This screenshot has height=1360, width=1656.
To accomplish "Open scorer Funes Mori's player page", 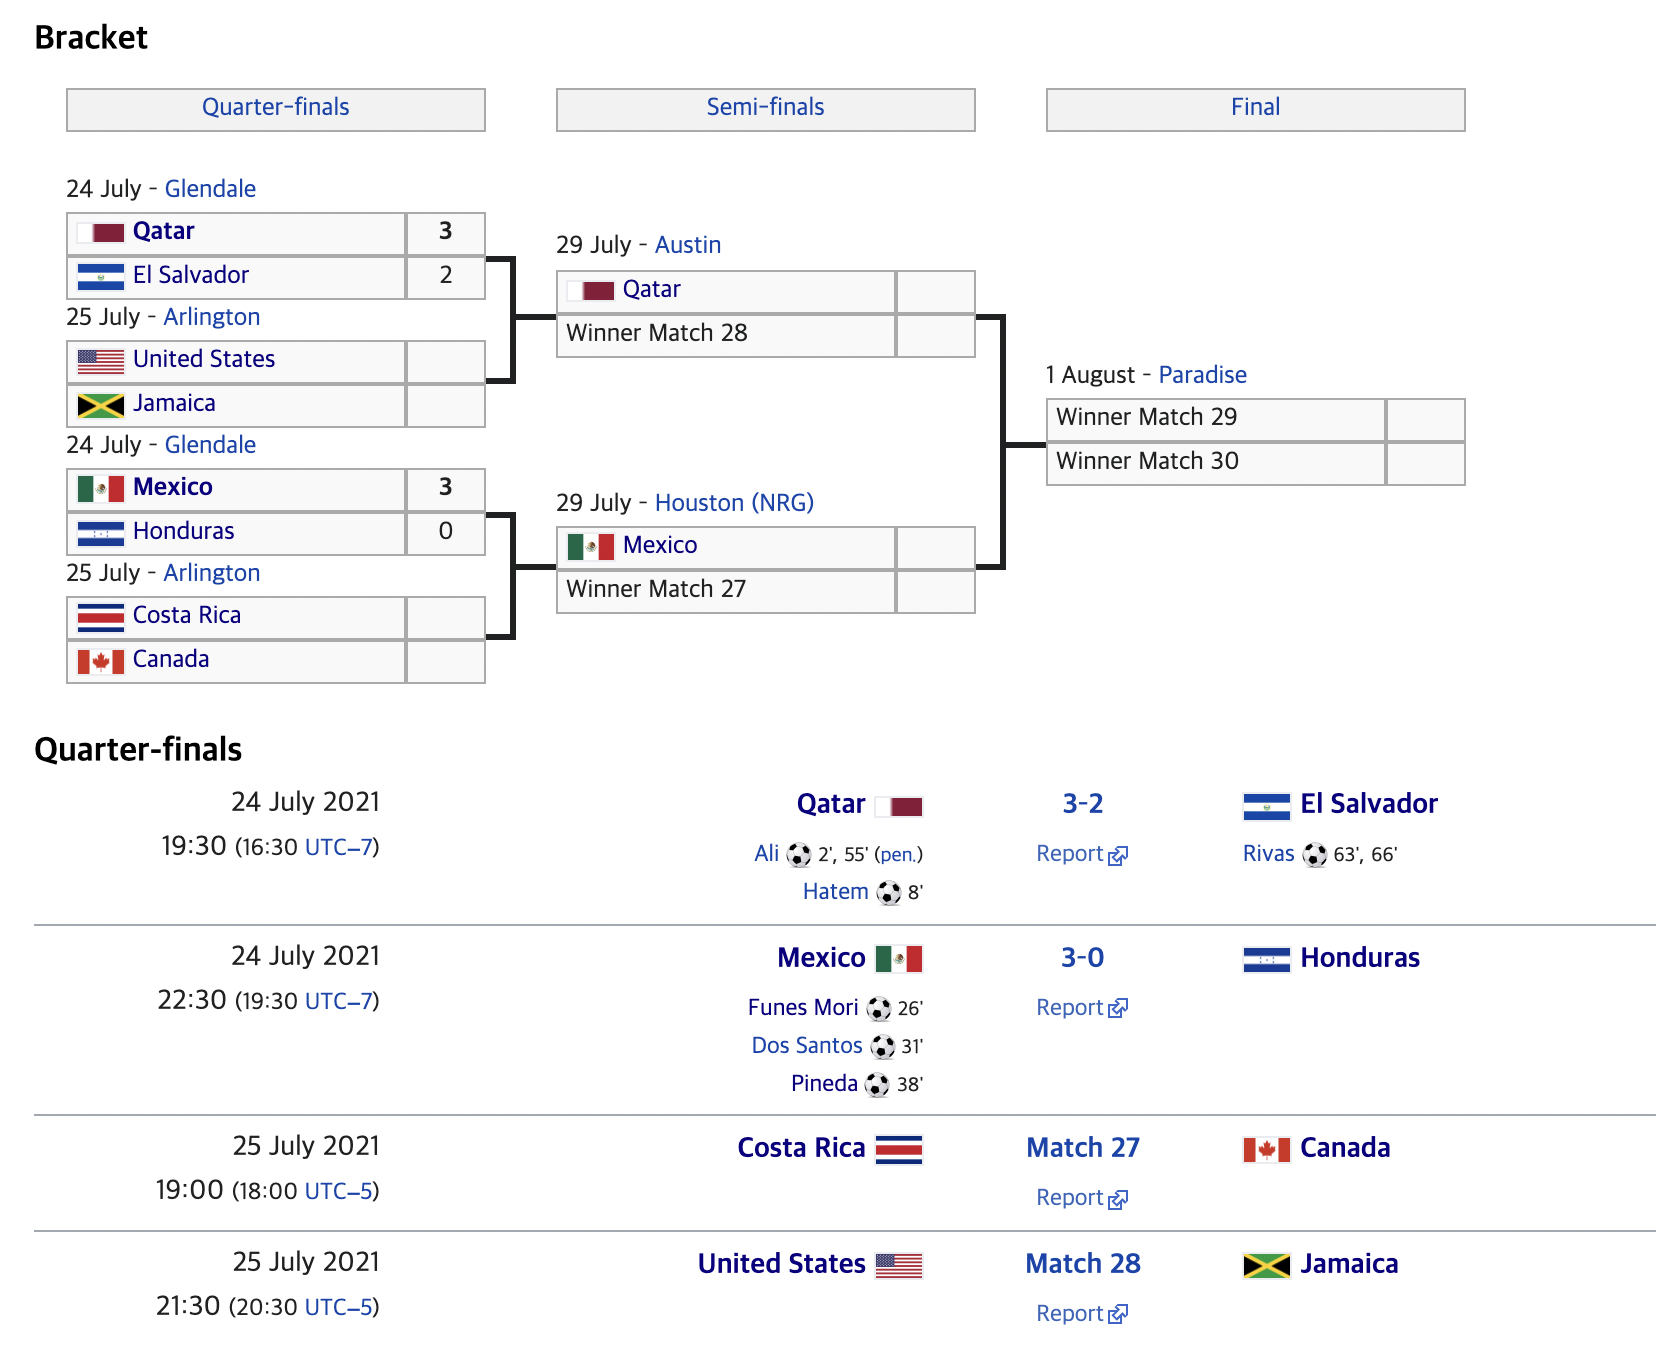I will pyautogui.click(x=803, y=1008).
